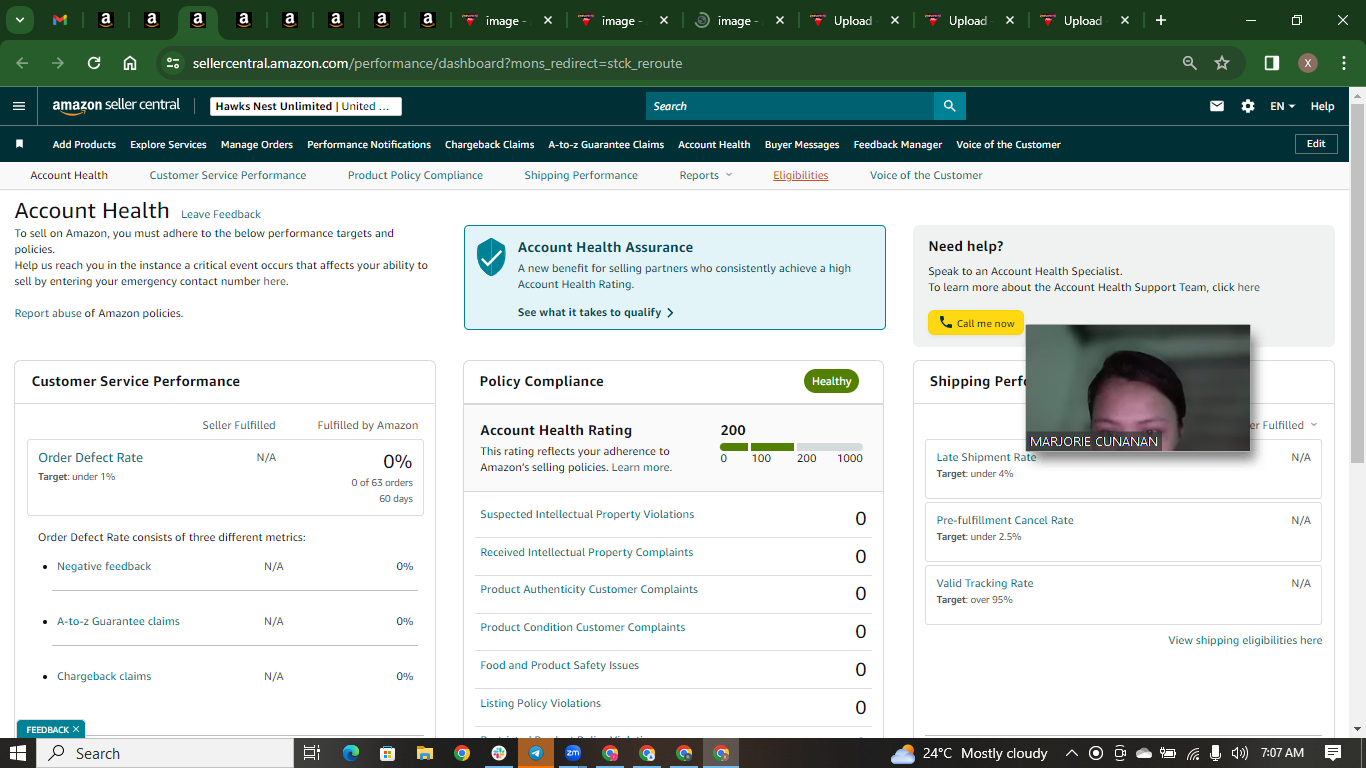1366x768 pixels.
Task: Open the Windows notification center
Action: [1333, 753]
